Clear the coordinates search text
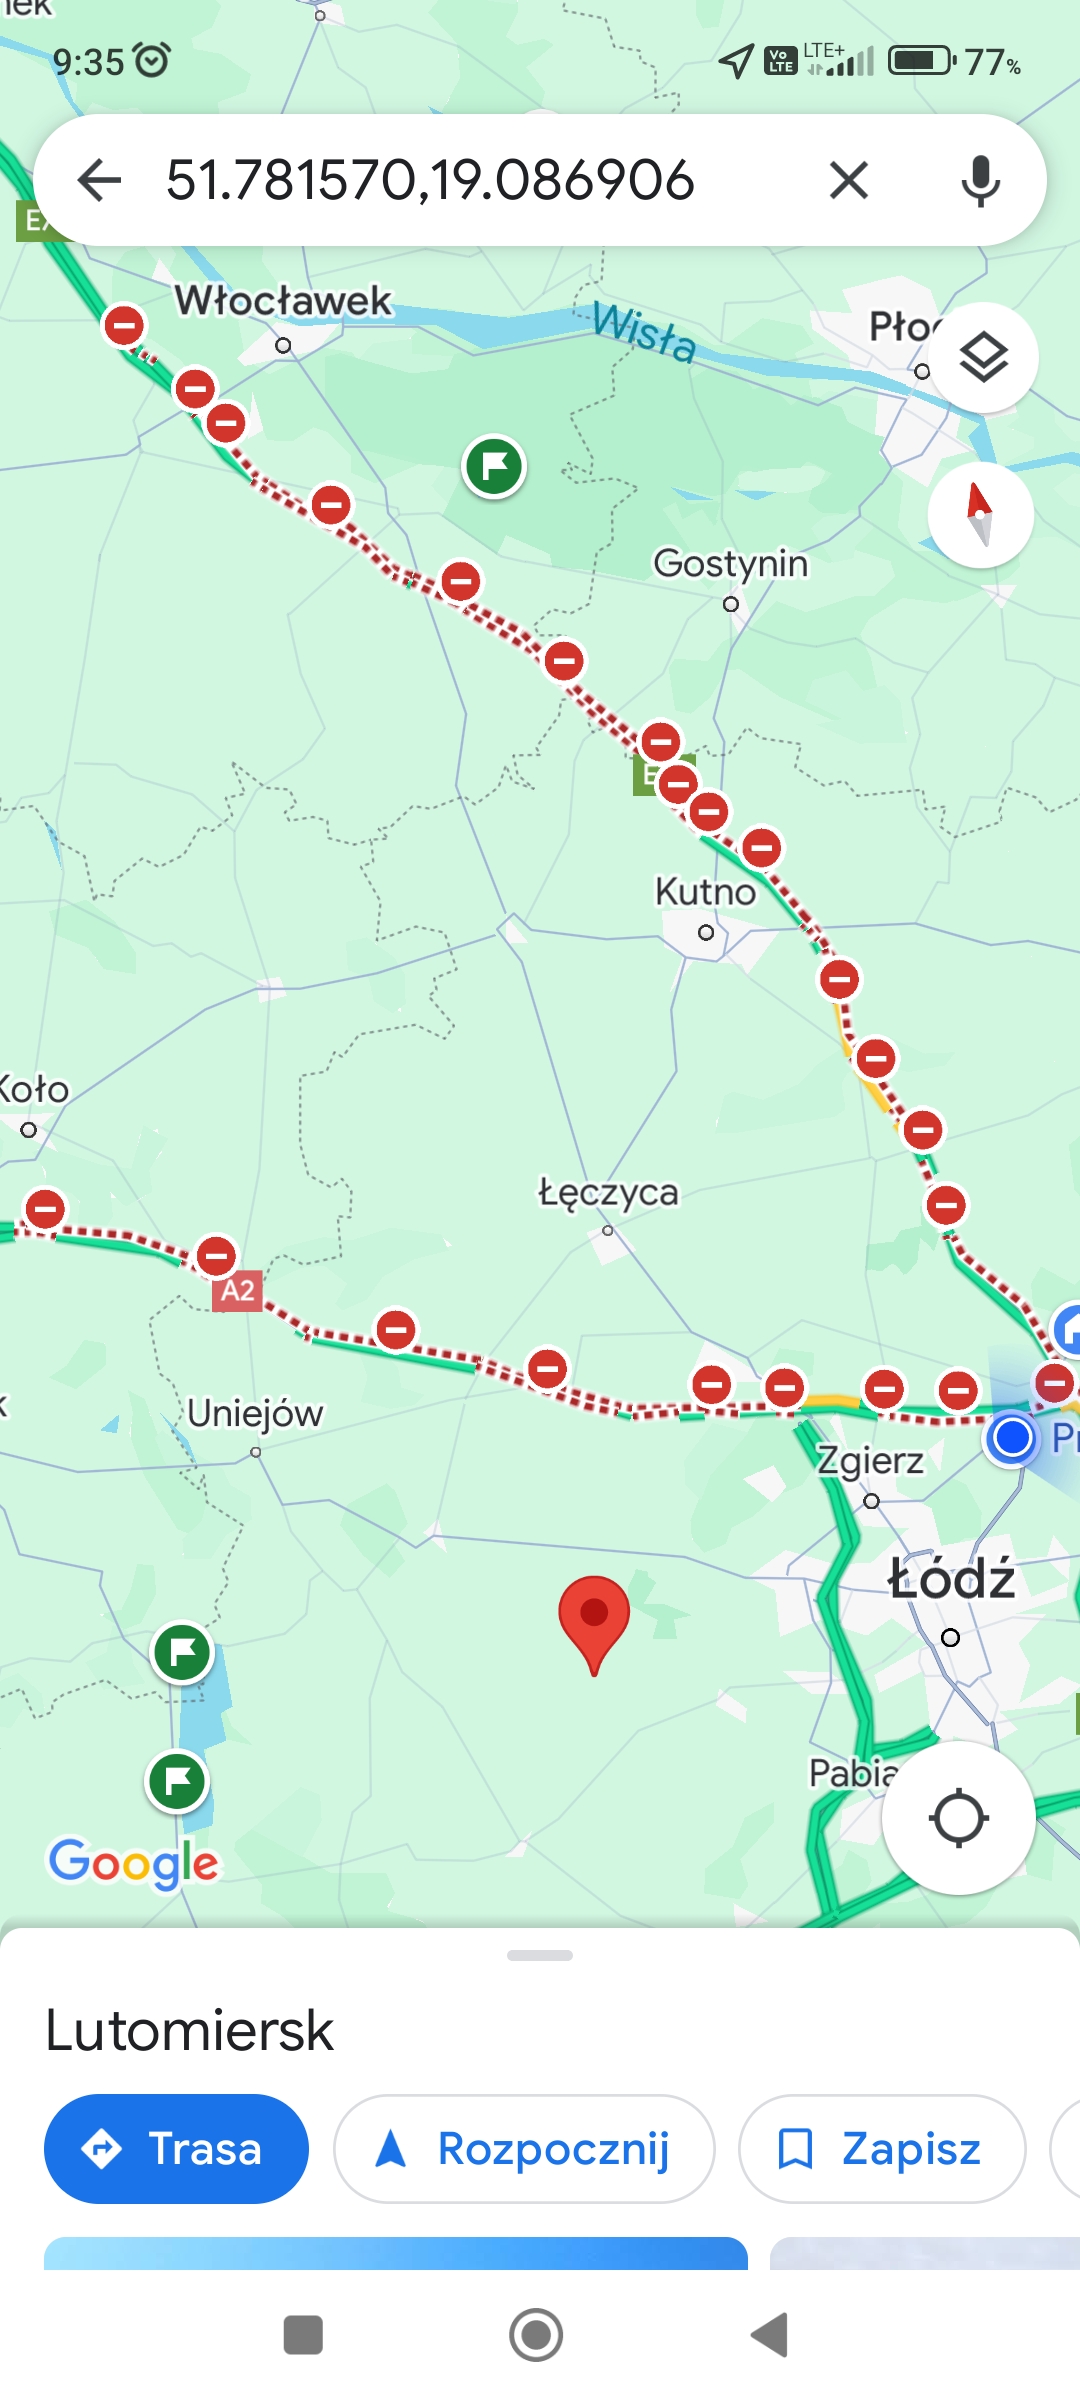 849,181
